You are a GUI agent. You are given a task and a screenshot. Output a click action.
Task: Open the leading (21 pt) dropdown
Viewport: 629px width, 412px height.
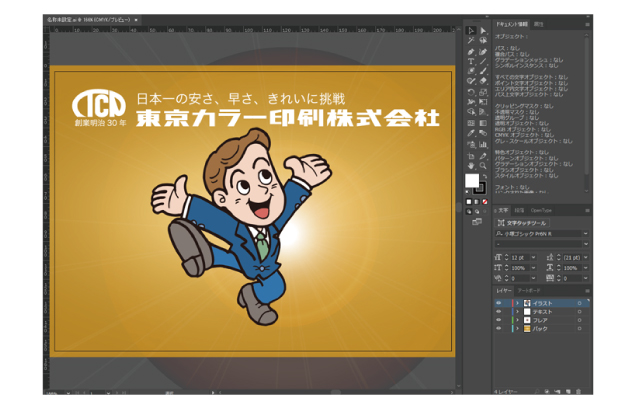pyautogui.click(x=585, y=257)
